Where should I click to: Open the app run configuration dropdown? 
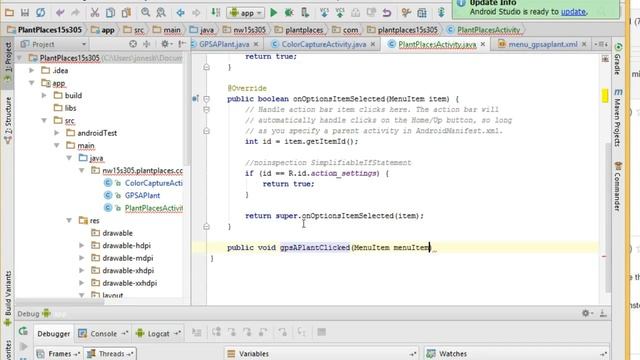point(246,13)
